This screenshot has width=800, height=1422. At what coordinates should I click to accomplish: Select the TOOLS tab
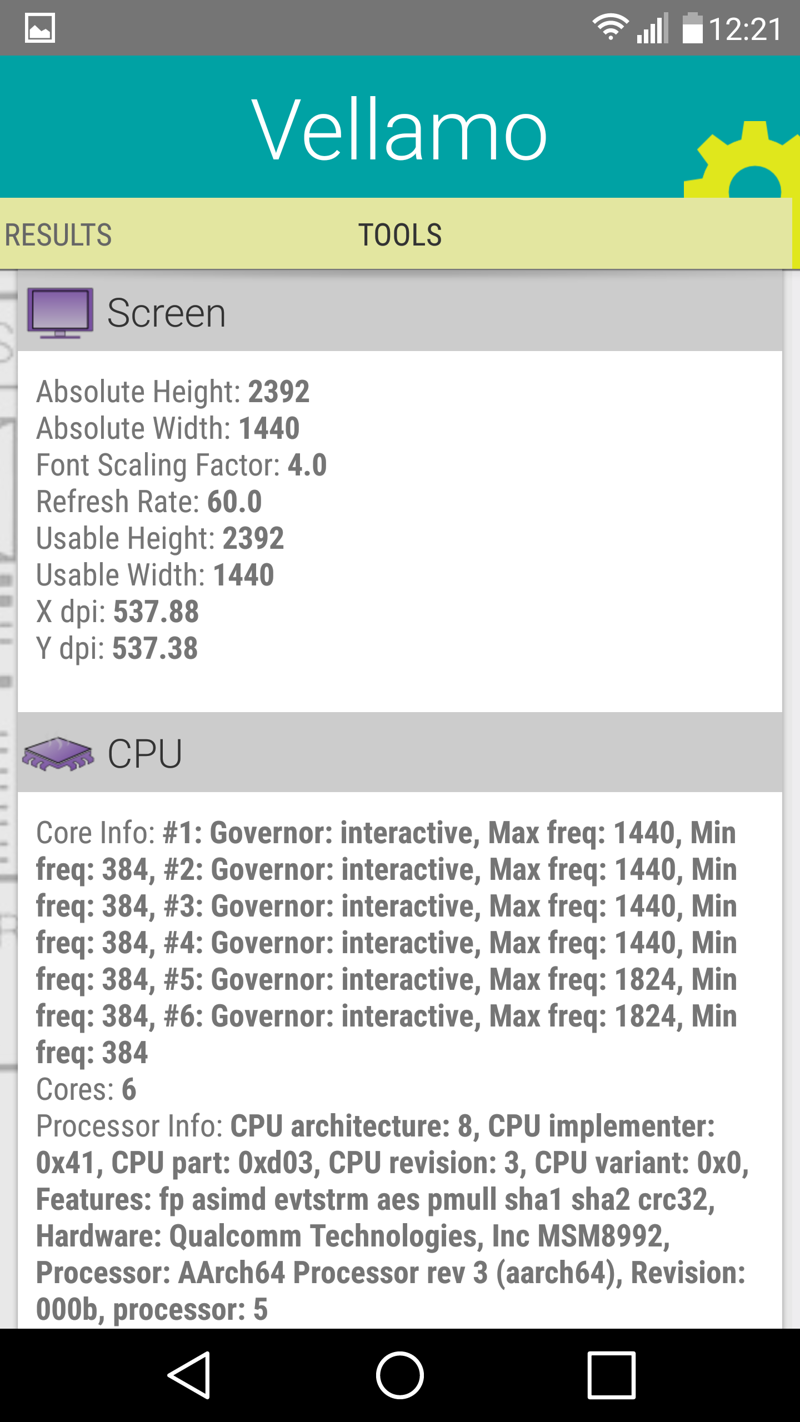point(400,235)
